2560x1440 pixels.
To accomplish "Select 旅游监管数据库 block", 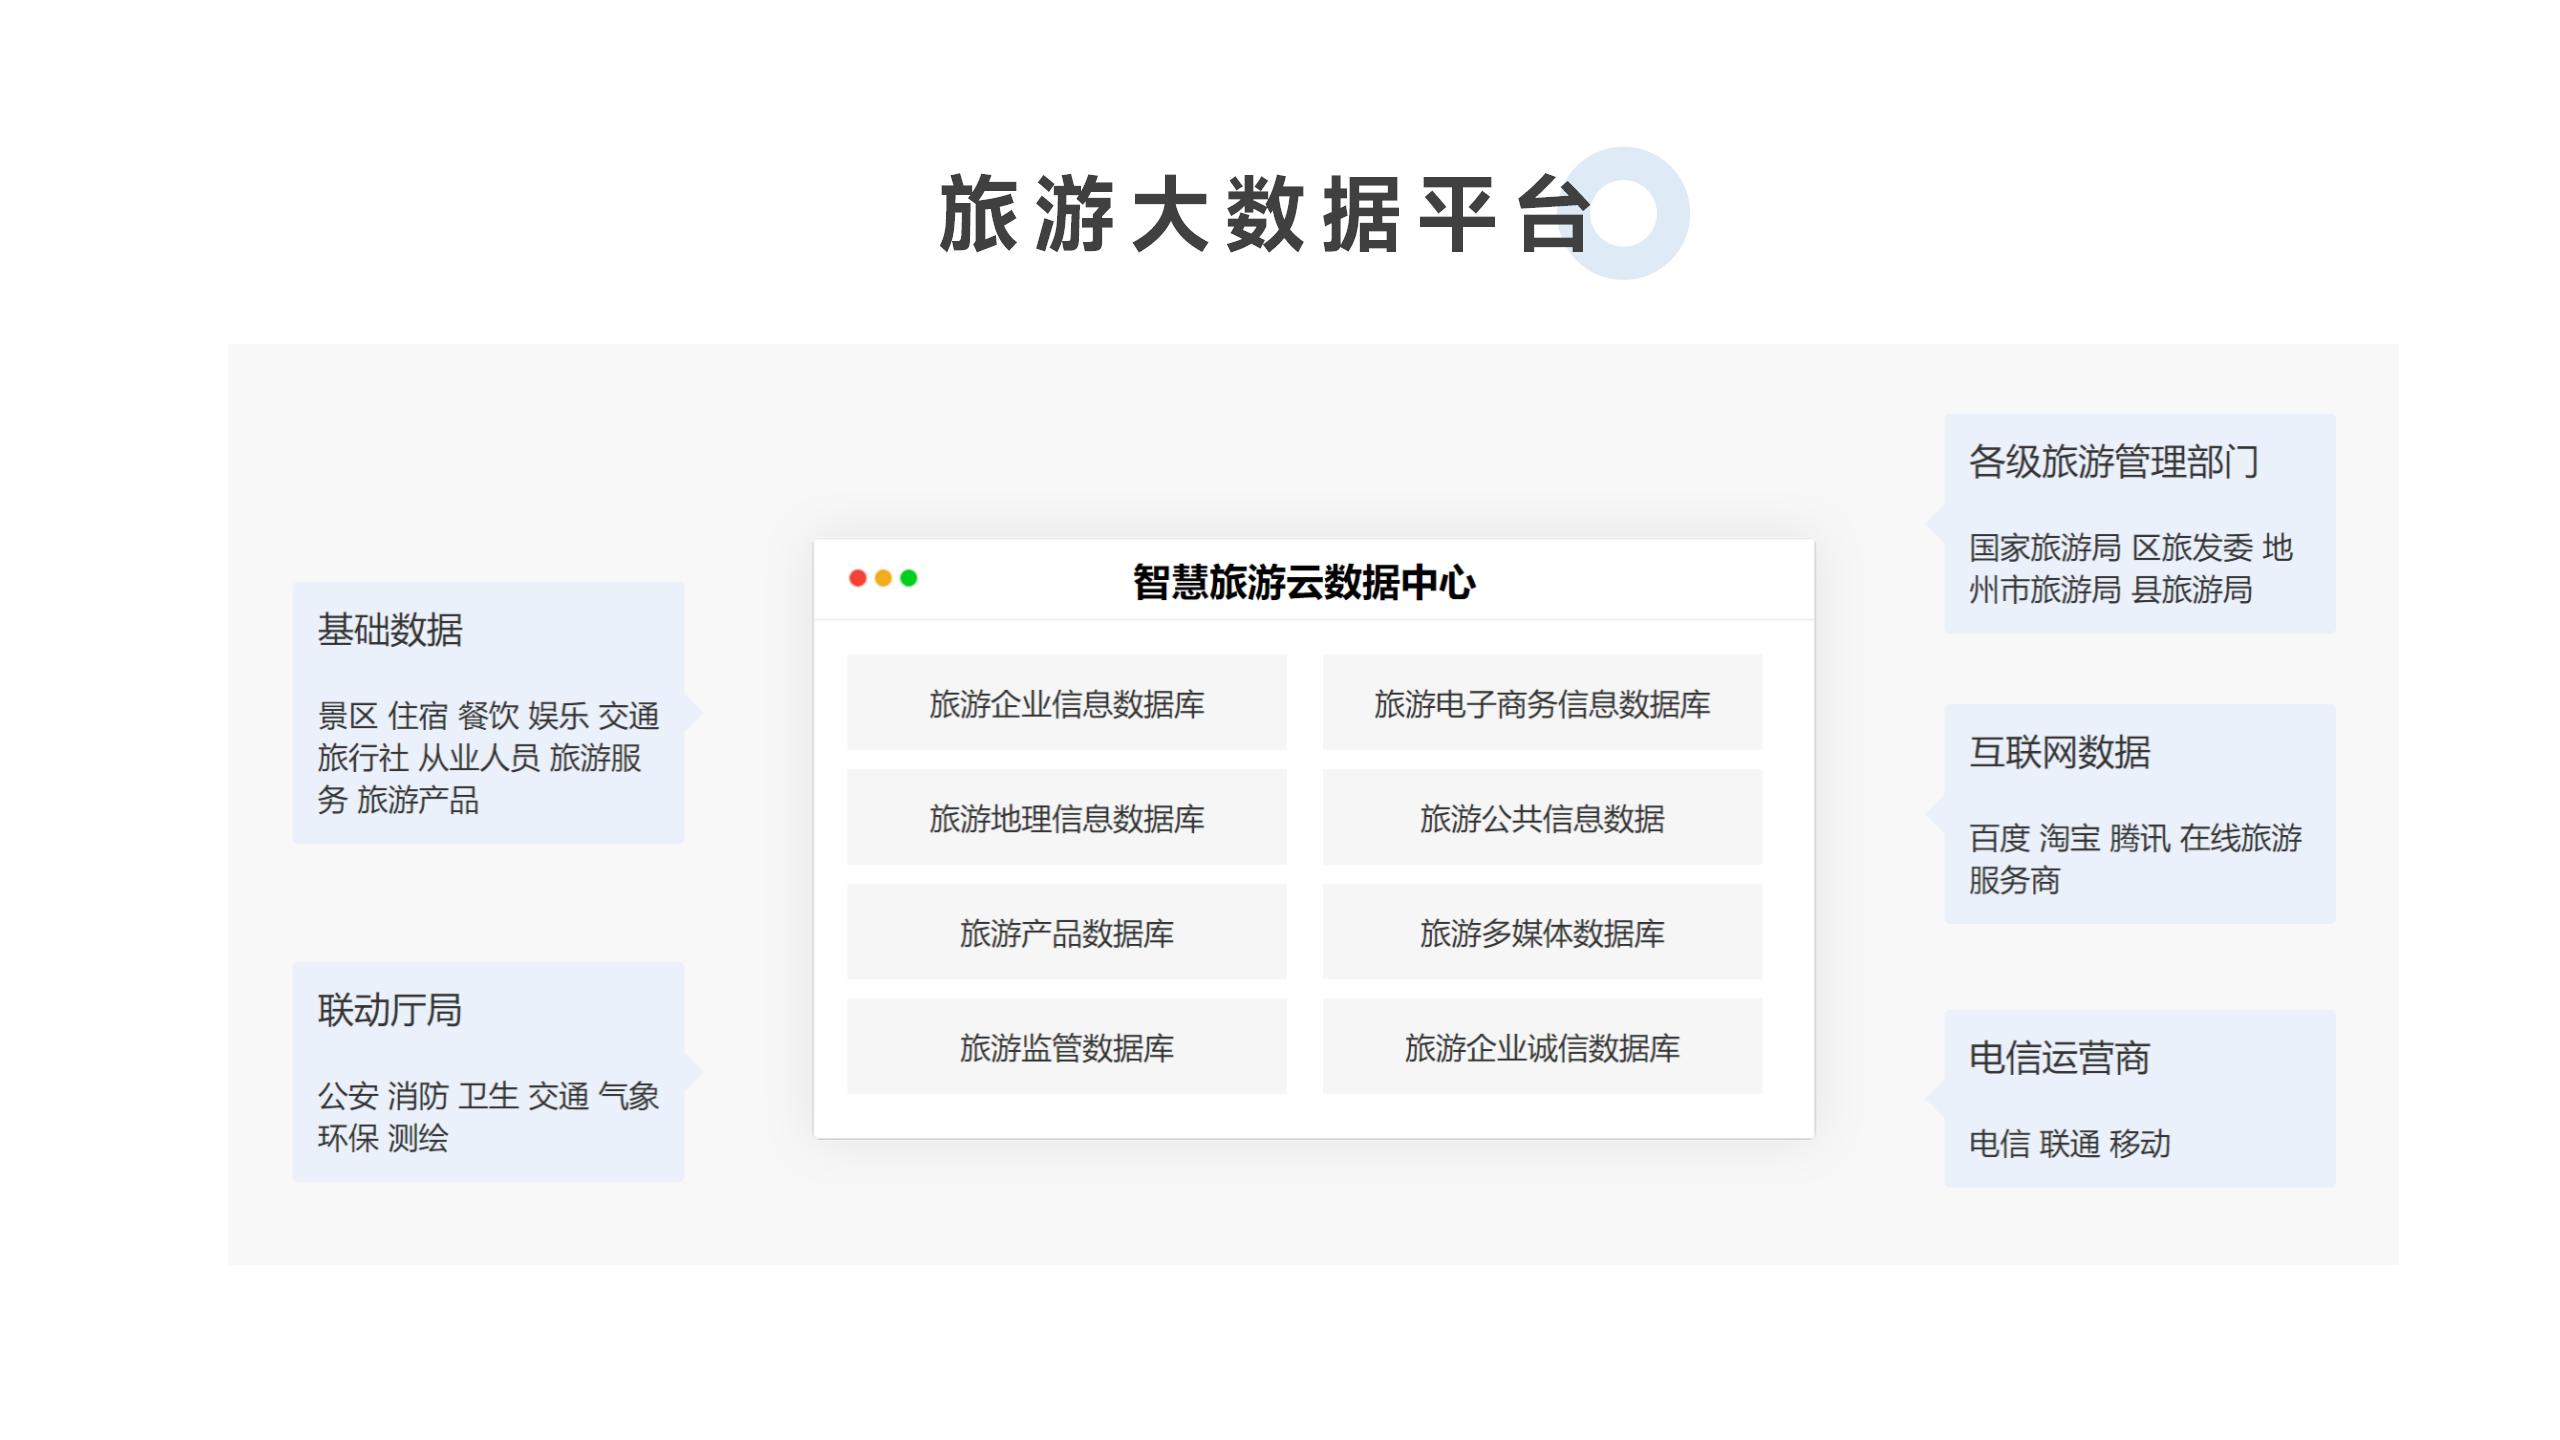I will click(1066, 1047).
